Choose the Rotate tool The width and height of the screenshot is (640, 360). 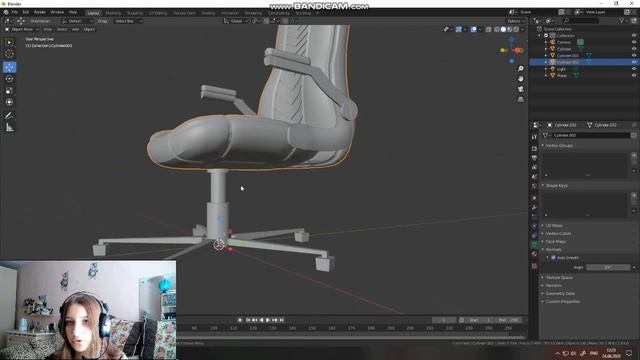click(x=9, y=79)
